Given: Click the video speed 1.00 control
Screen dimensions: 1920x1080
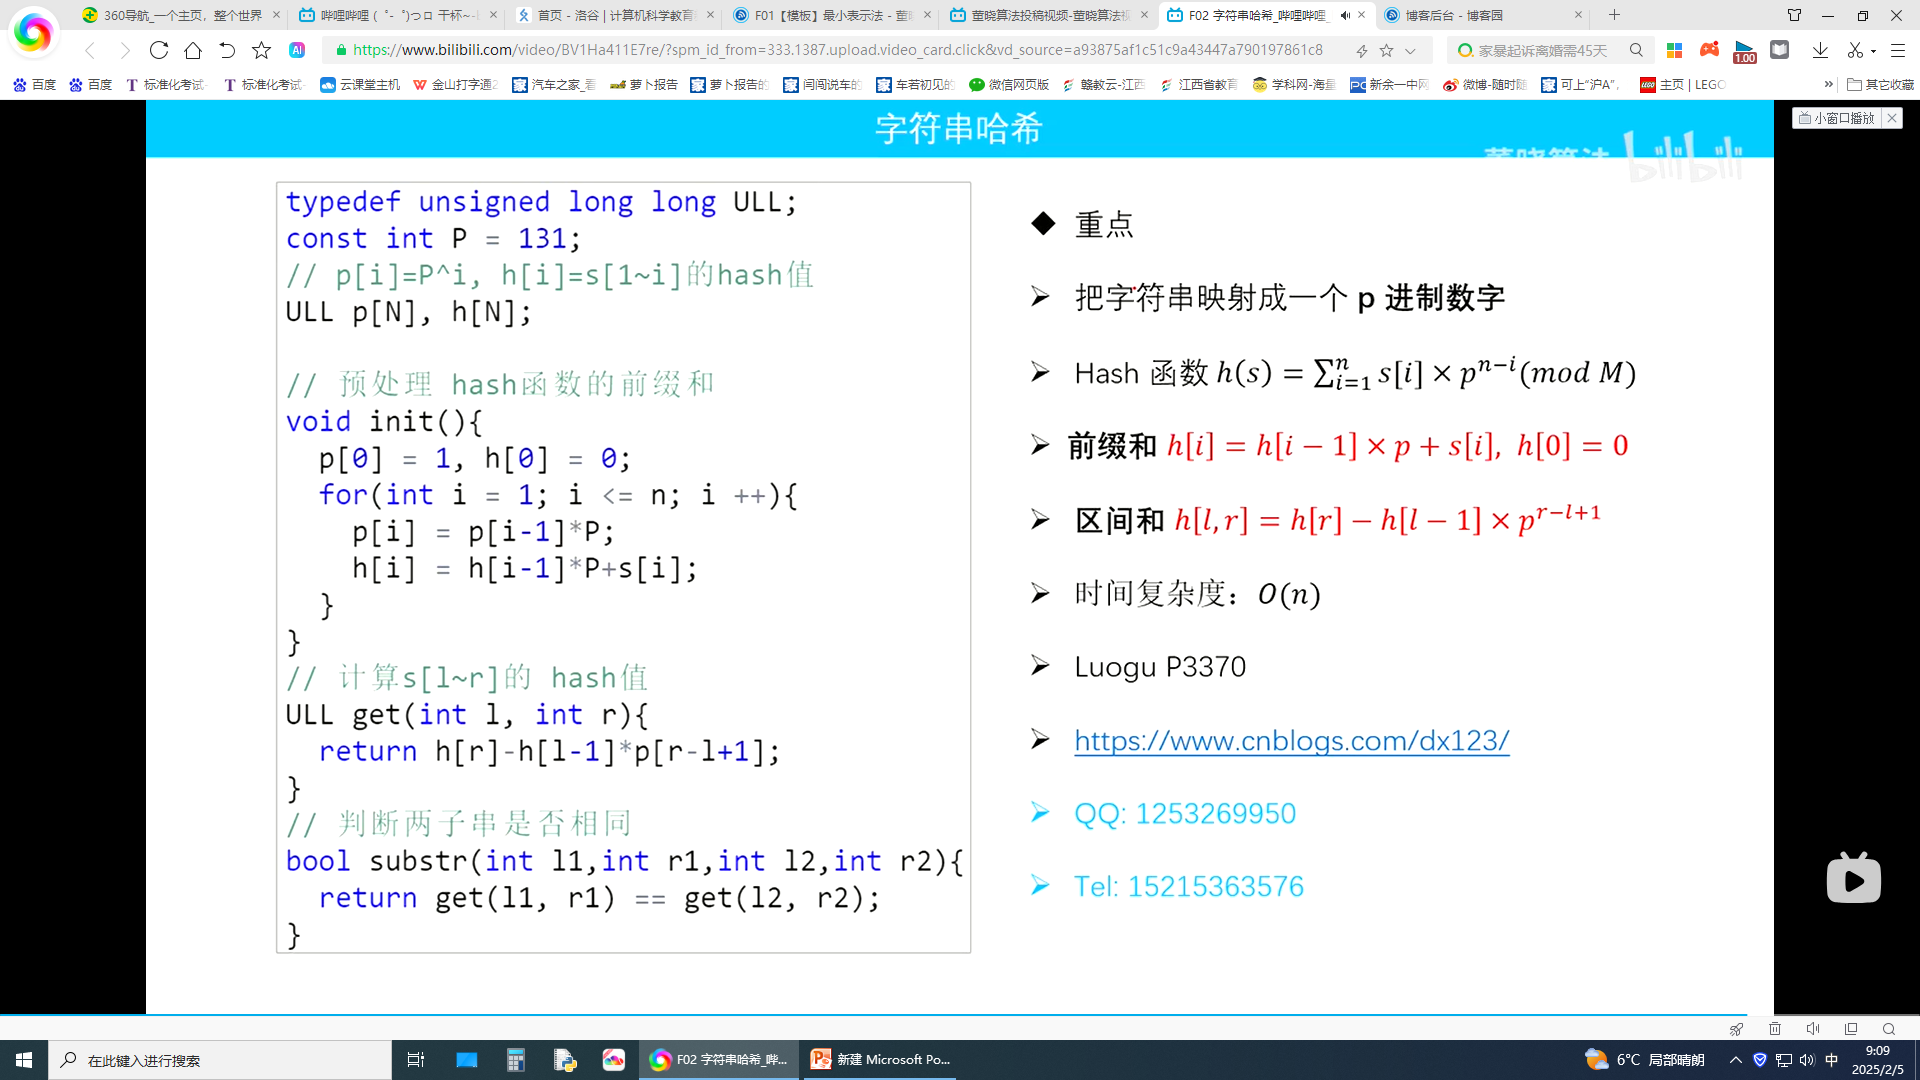Looking at the screenshot, I should pyautogui.click(x=1745, y=52).
